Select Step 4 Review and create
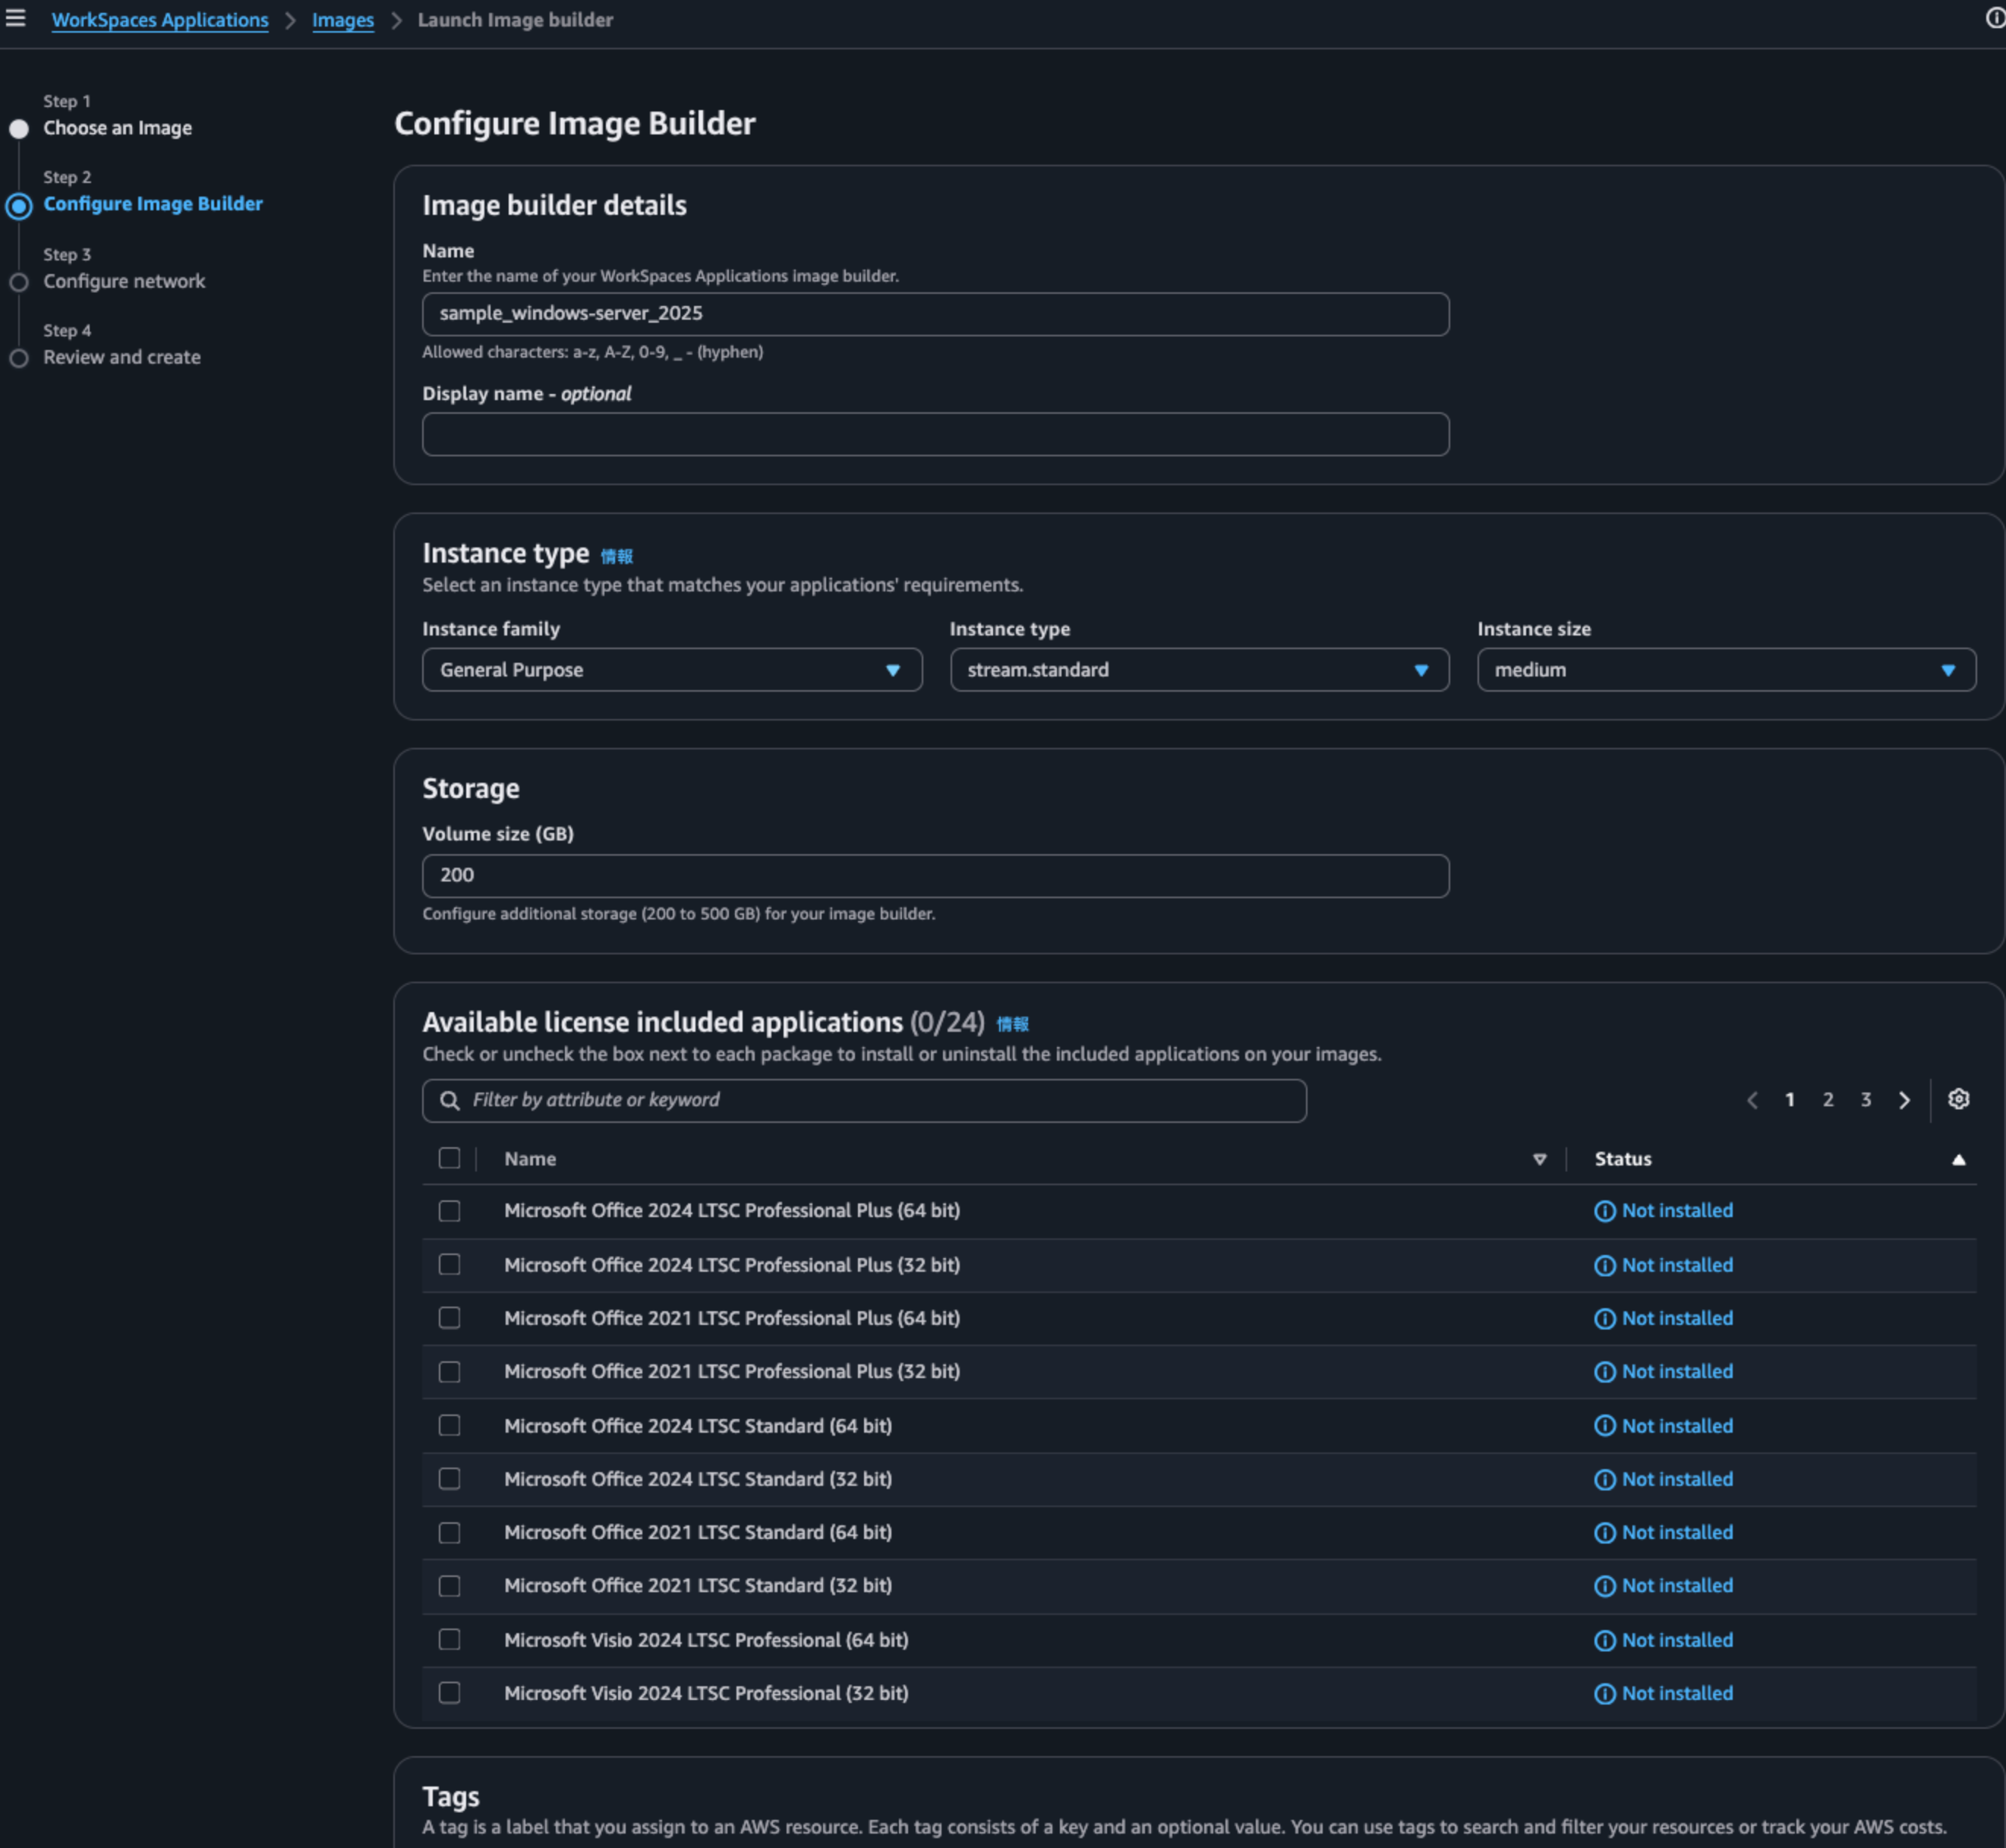This screenshot has height=1848, width=2006. [122, 357]
